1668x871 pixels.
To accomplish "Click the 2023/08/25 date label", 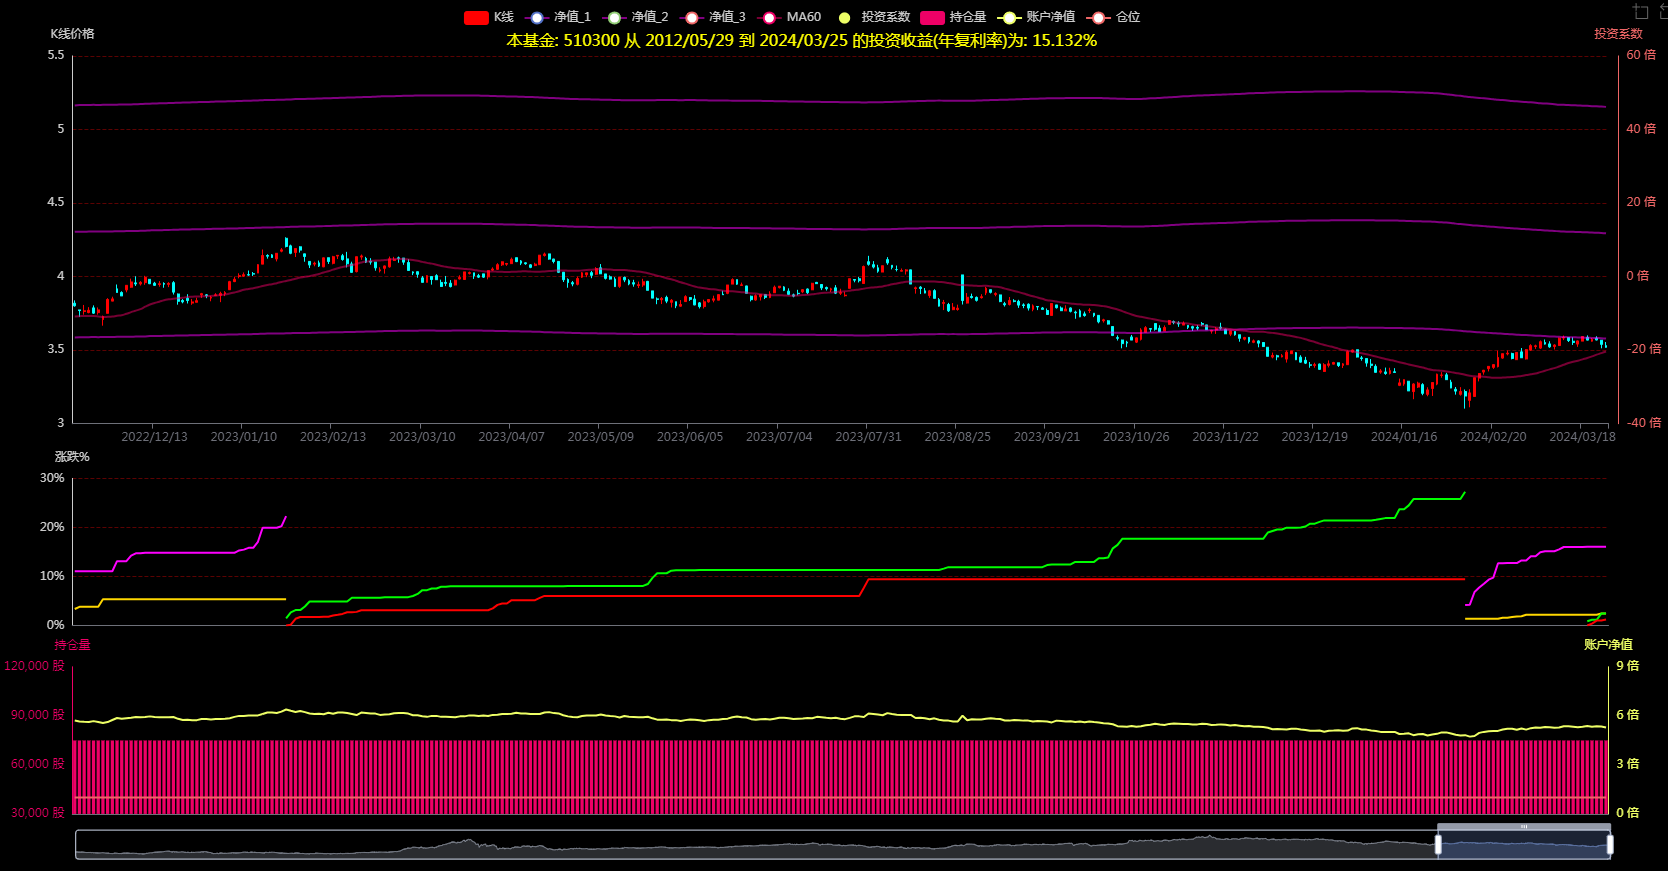I will tap(957, 437).
